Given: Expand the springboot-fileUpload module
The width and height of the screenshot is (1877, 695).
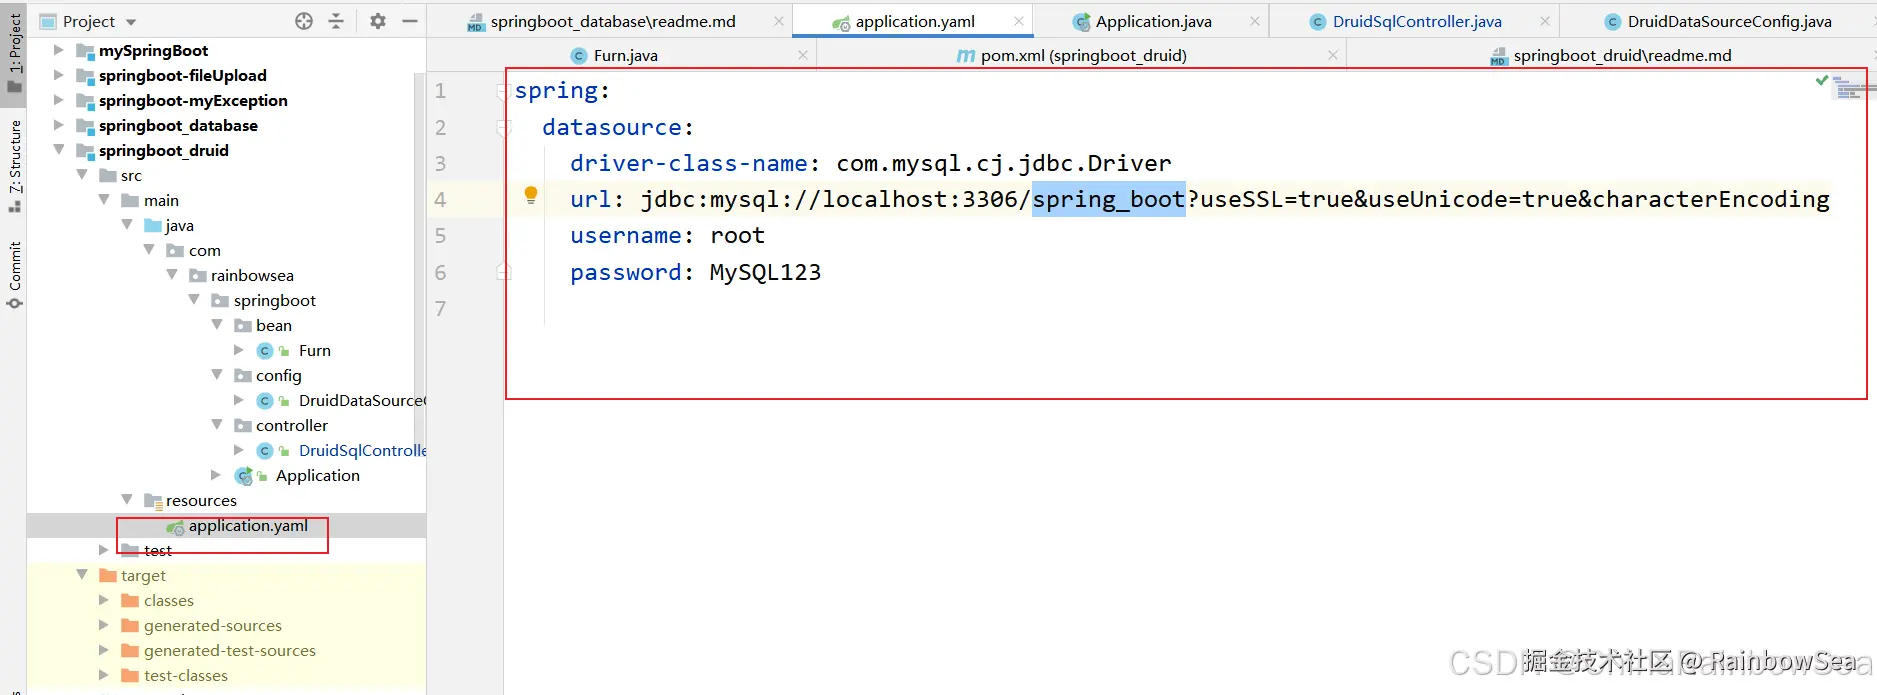Looking at the screenshot, I should pyautogui.click(x=58, y=75).
